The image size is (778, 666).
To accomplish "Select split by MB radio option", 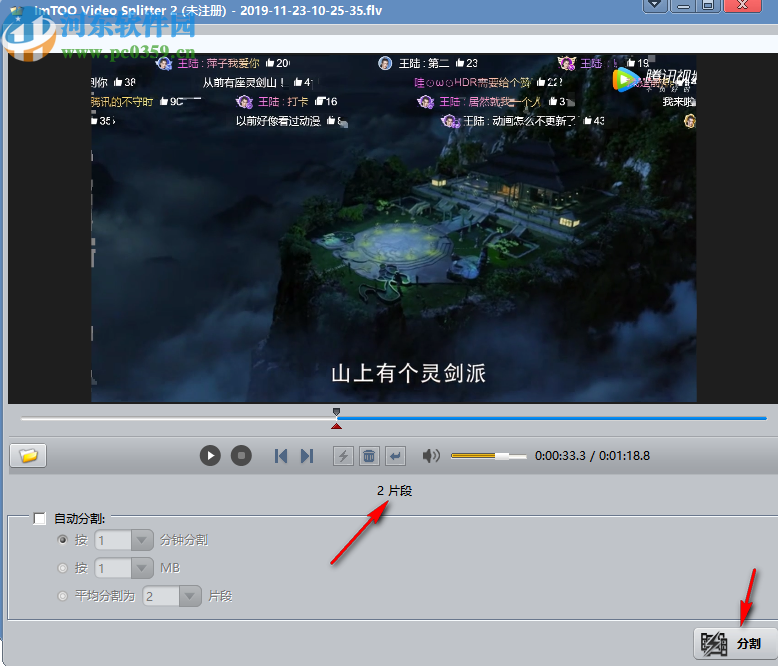I will click(63, 568).
